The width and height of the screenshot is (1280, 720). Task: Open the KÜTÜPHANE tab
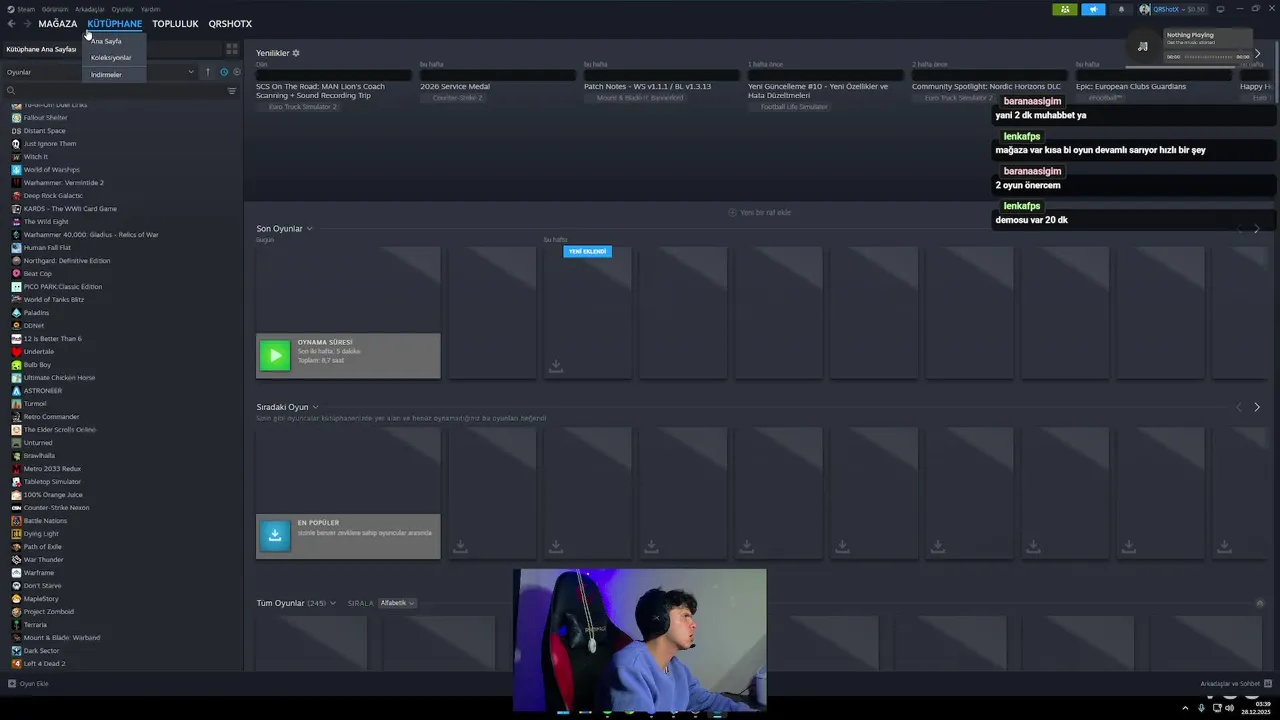point(114,24)
